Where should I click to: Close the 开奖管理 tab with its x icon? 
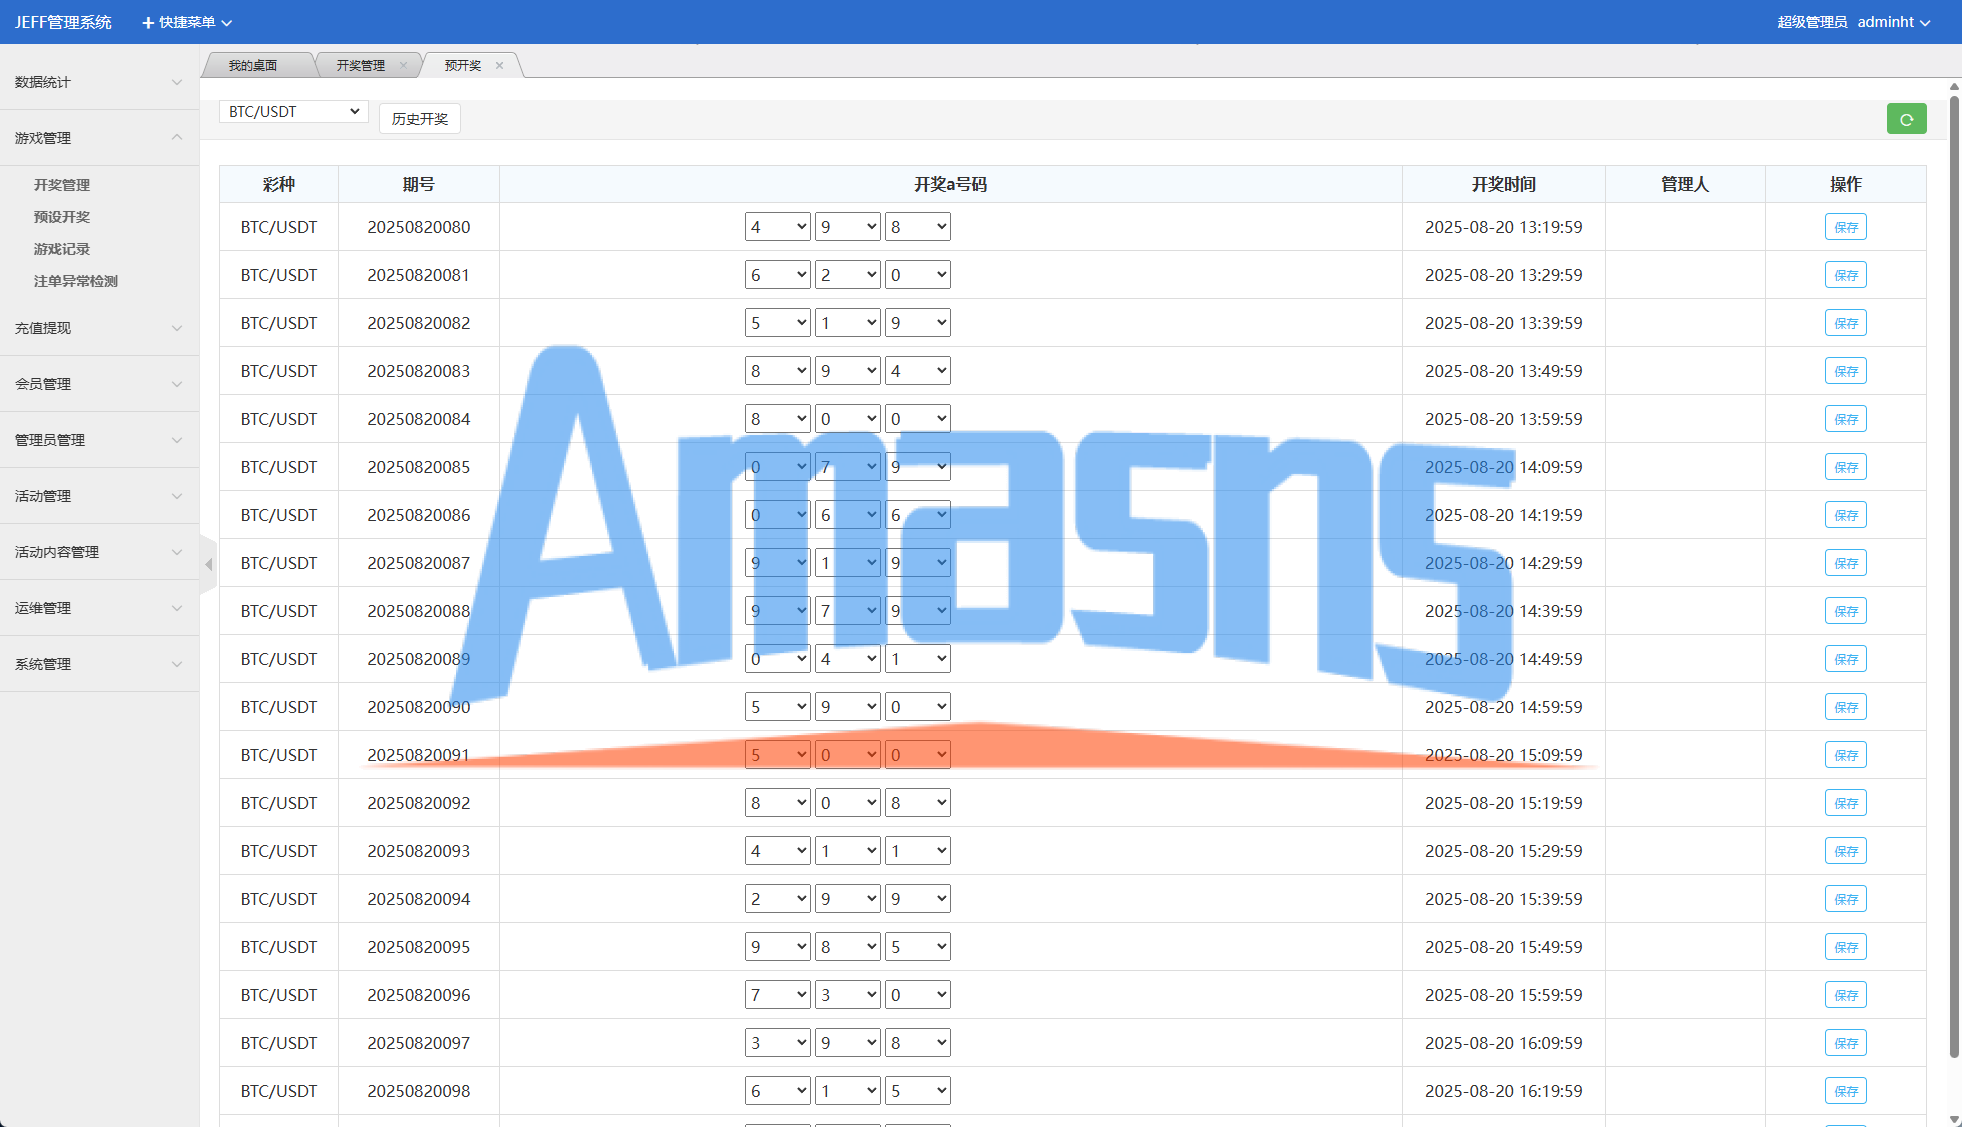[x=403, y=66]
